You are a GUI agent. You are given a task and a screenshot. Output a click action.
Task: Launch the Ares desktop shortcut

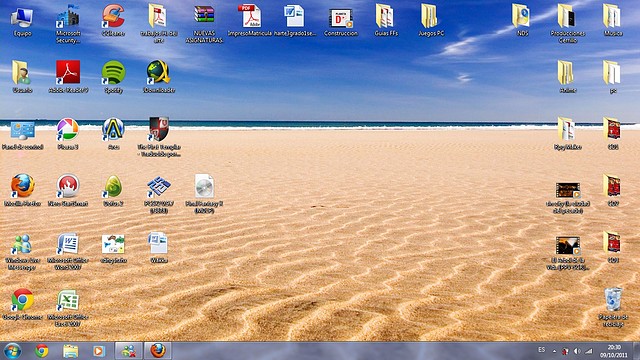click(x=113, y=129)
